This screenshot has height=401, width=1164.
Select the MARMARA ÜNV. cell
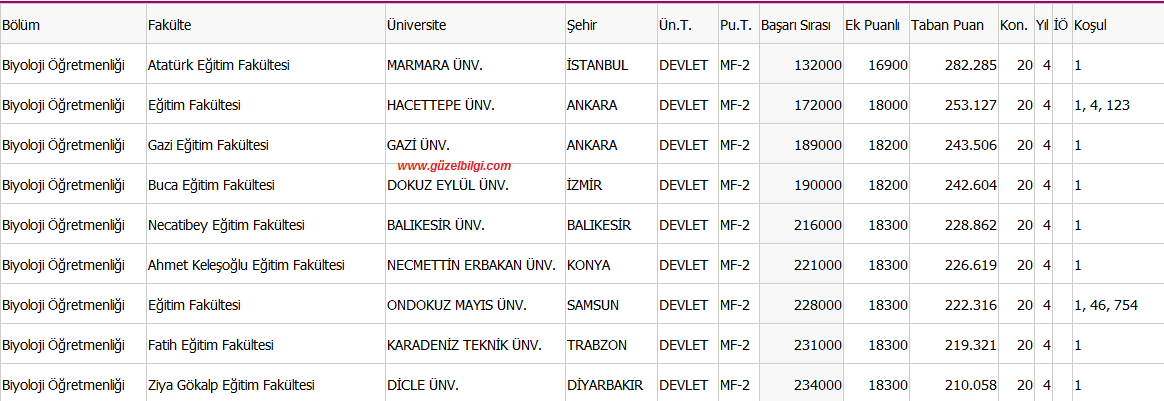click(x=435, y=66)
